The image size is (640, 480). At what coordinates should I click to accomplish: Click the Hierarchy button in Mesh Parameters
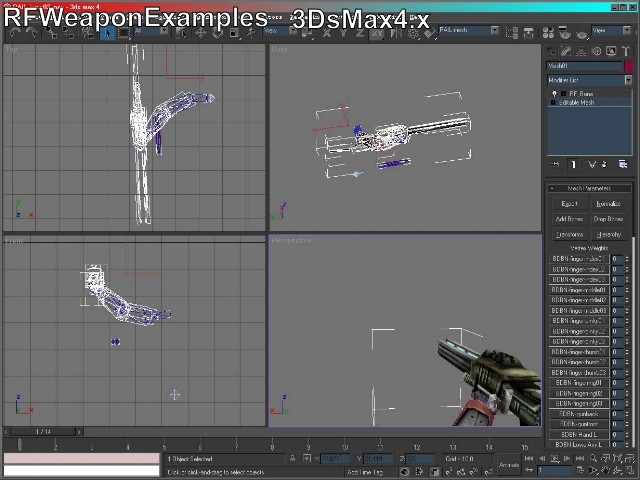[x=608, y=234]
